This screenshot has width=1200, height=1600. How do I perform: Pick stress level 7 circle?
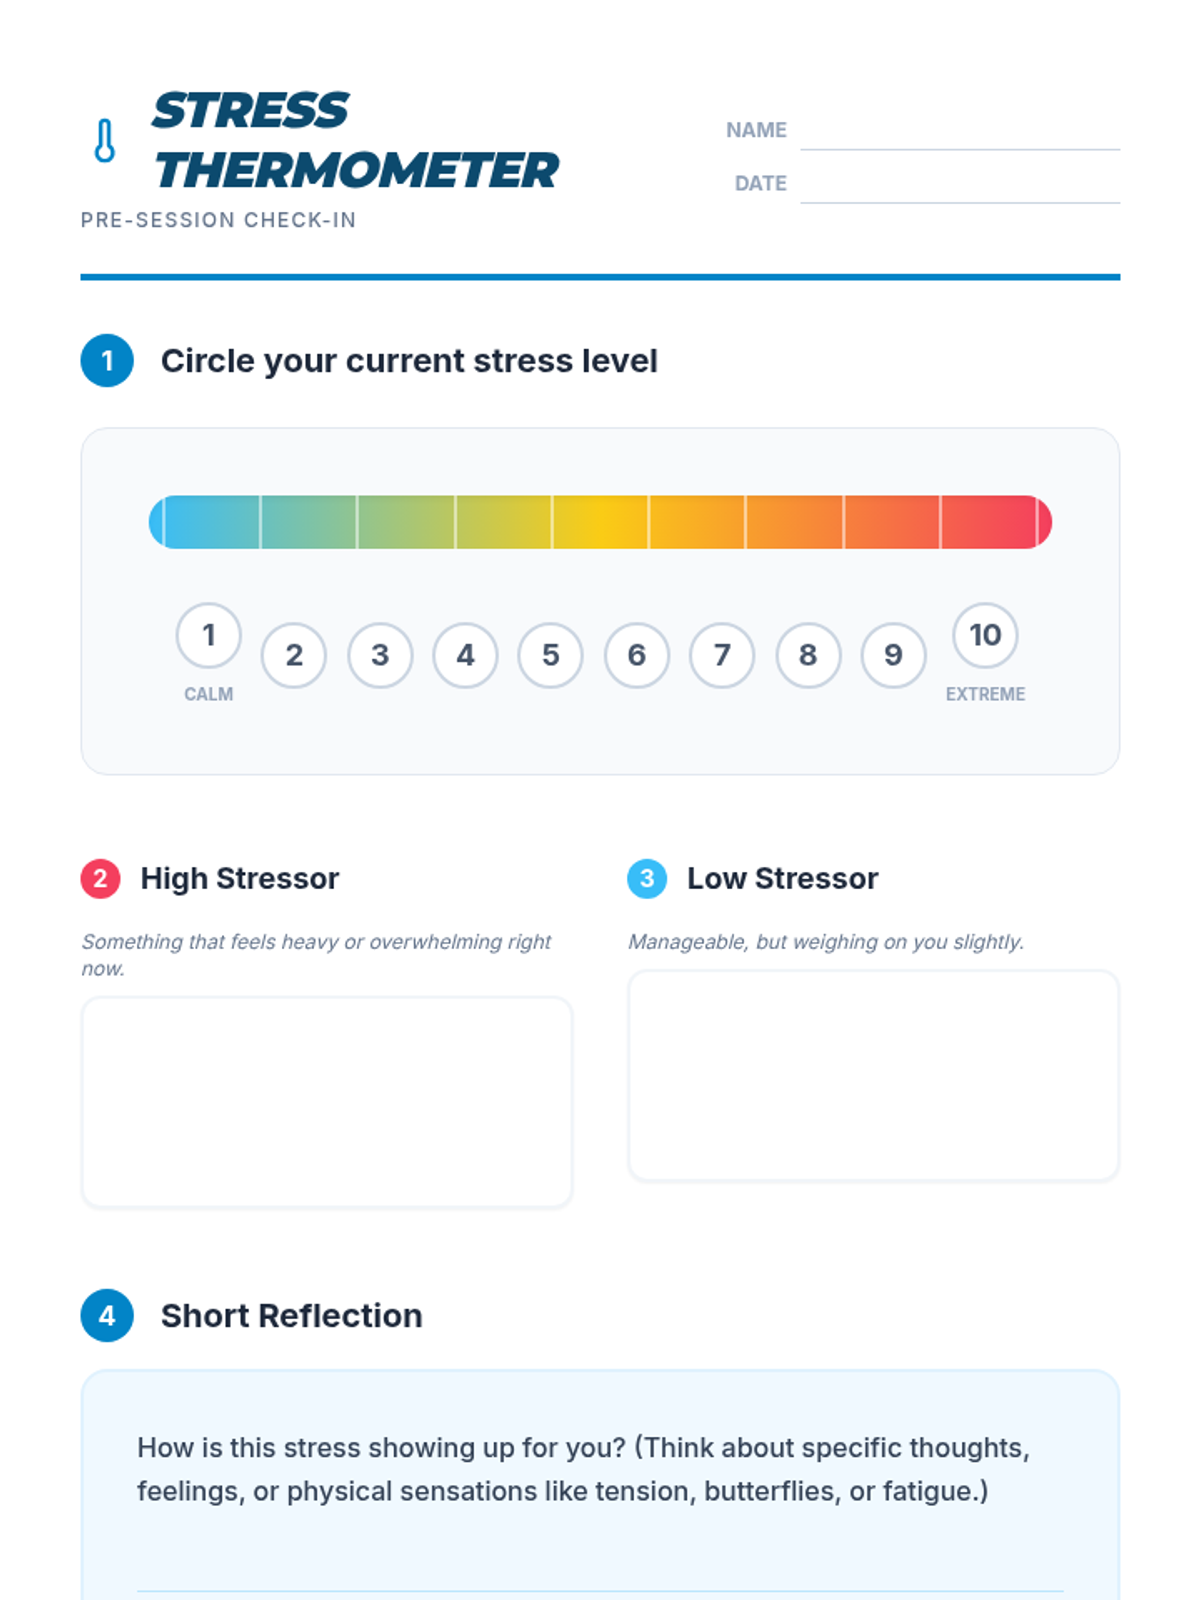722,655
